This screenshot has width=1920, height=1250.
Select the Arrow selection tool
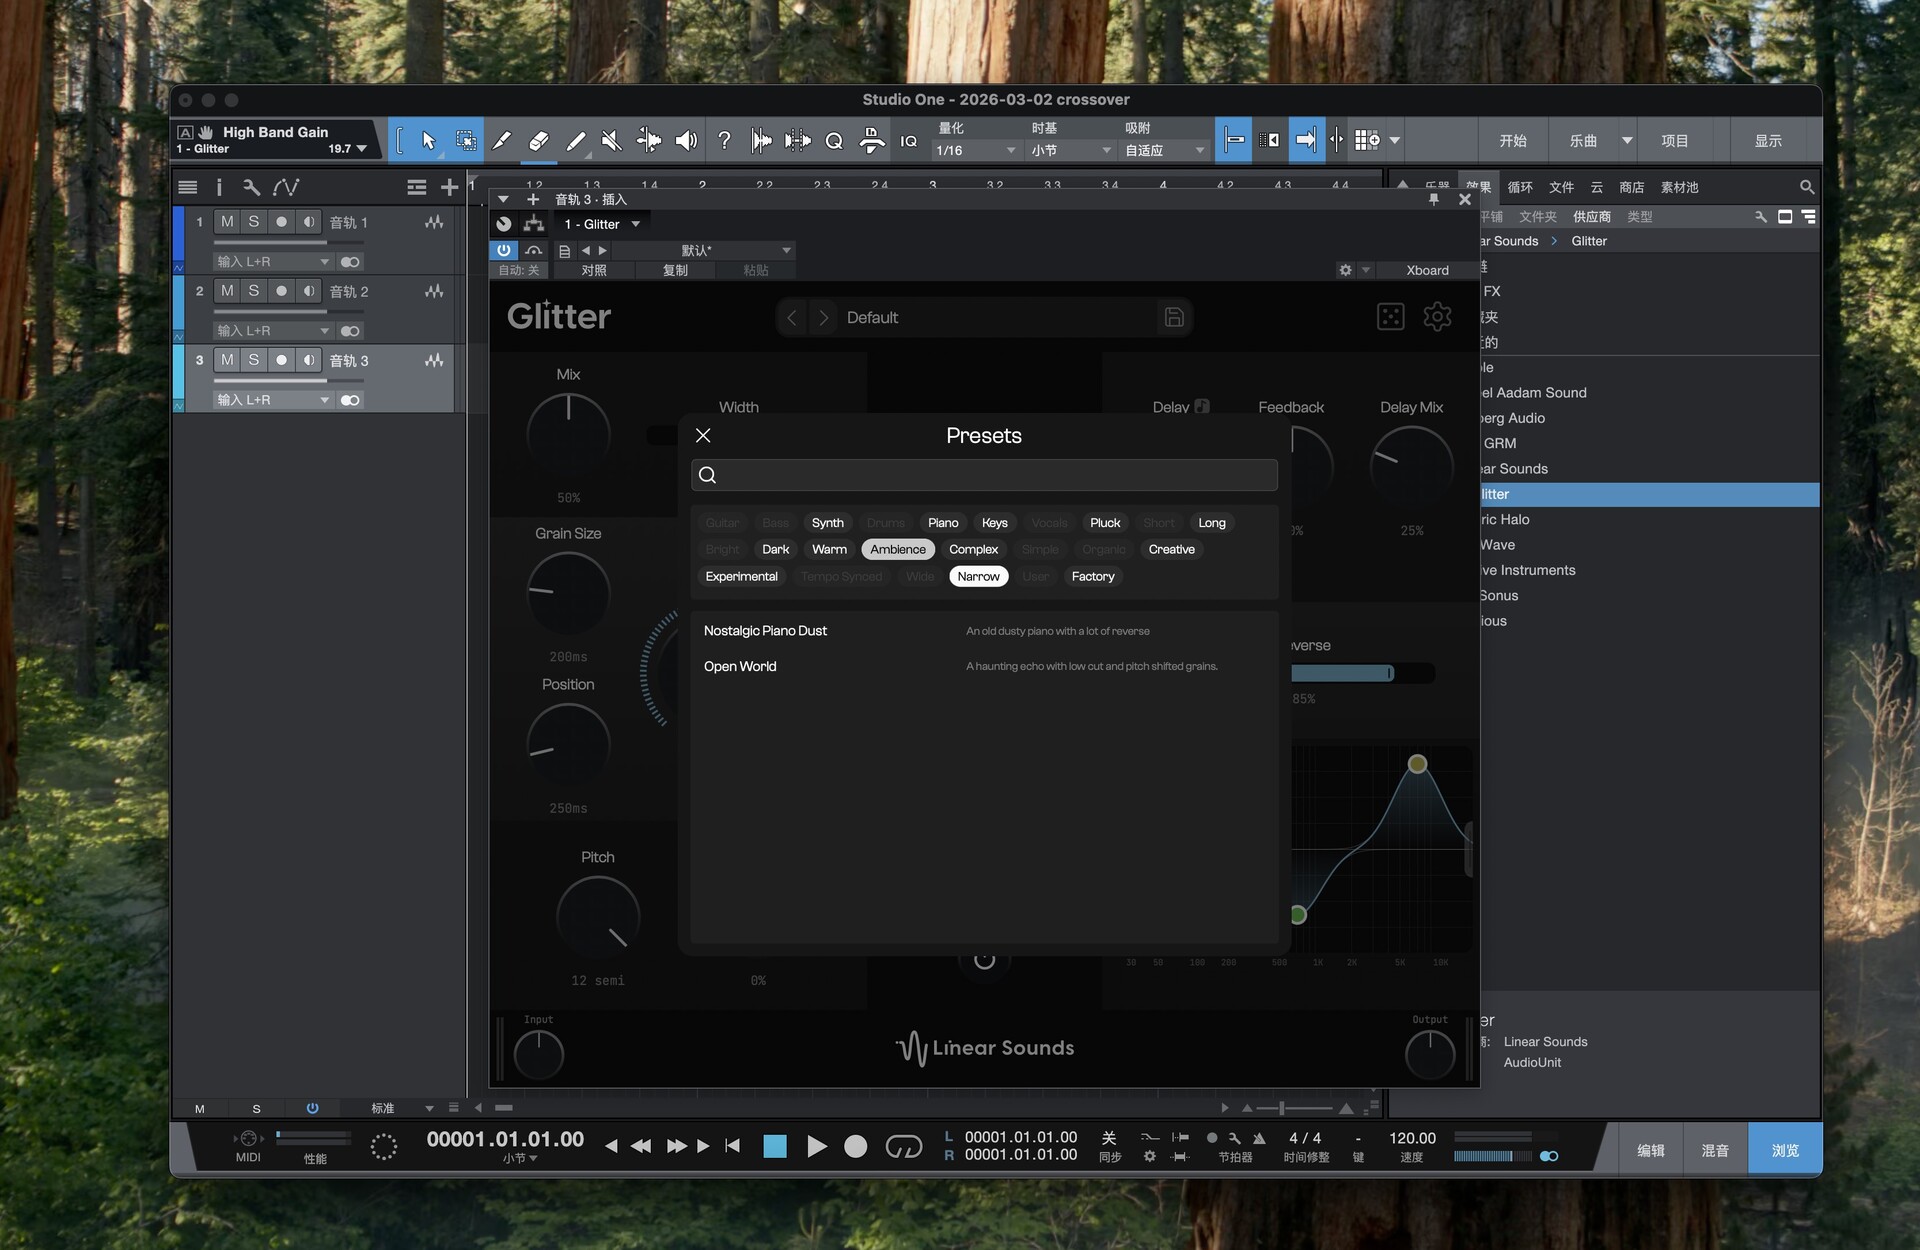point(428,141)
